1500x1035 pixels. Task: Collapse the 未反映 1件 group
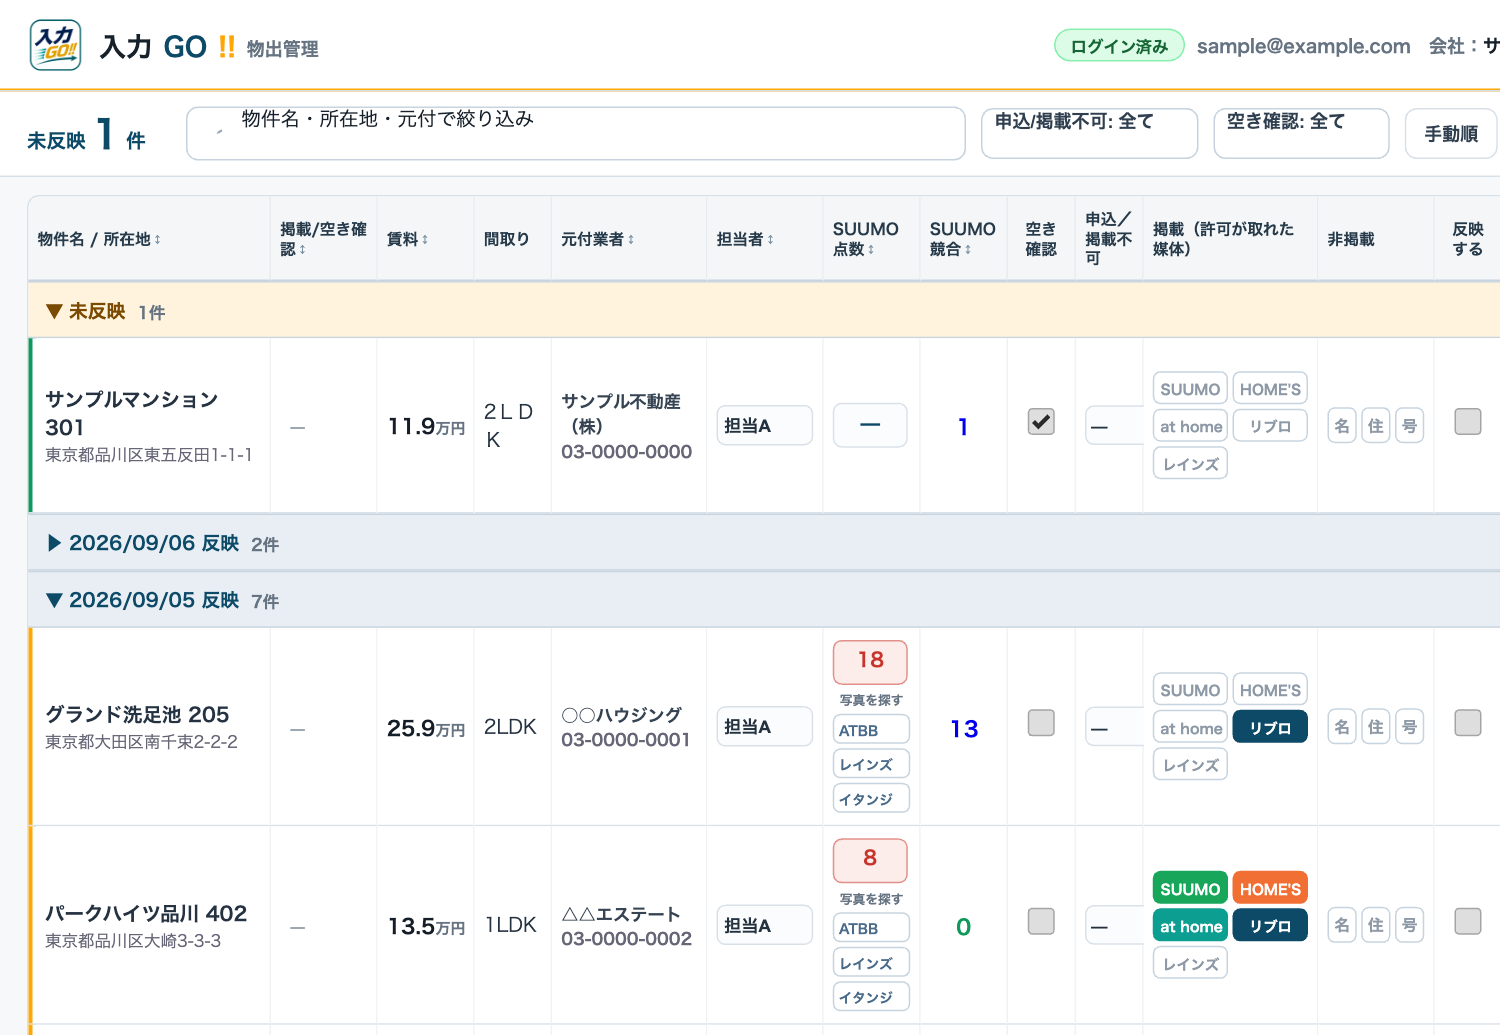[x=764, y=311]
